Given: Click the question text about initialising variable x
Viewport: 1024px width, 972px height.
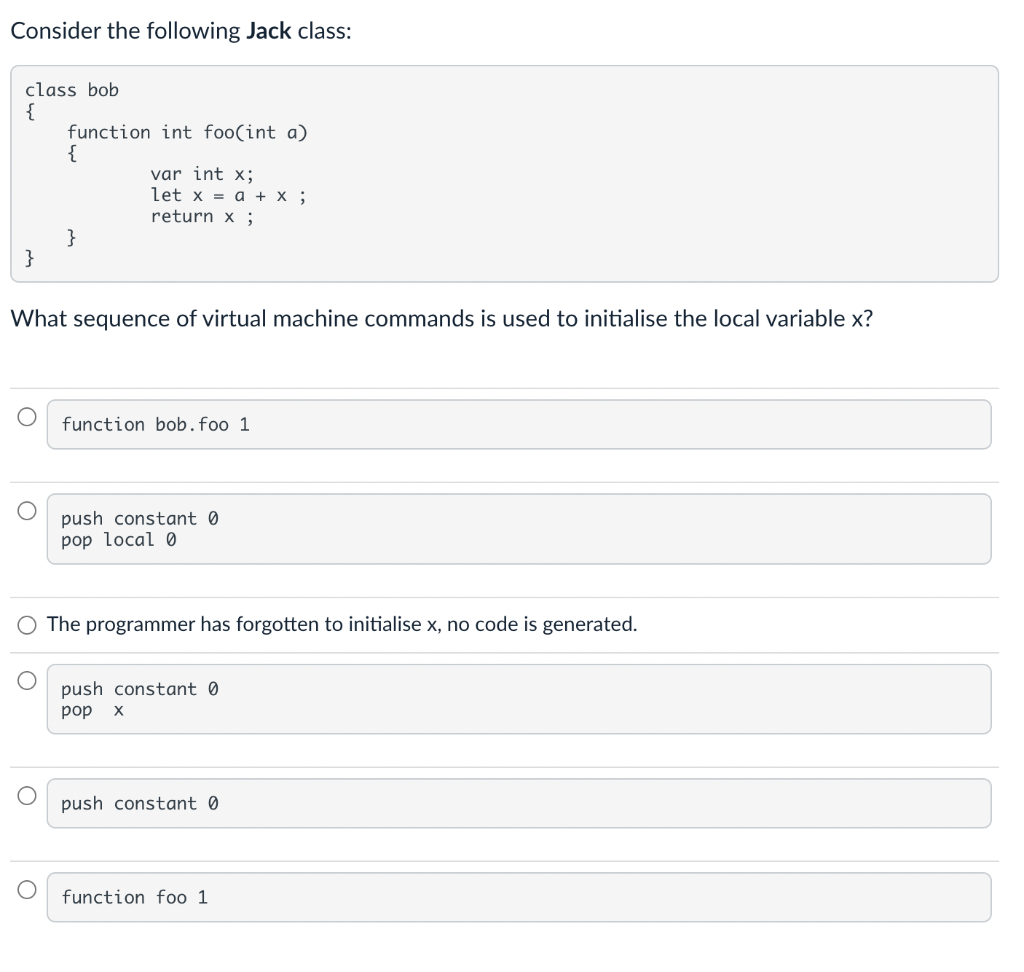Looking at the screenshot, I should (442, 319).
